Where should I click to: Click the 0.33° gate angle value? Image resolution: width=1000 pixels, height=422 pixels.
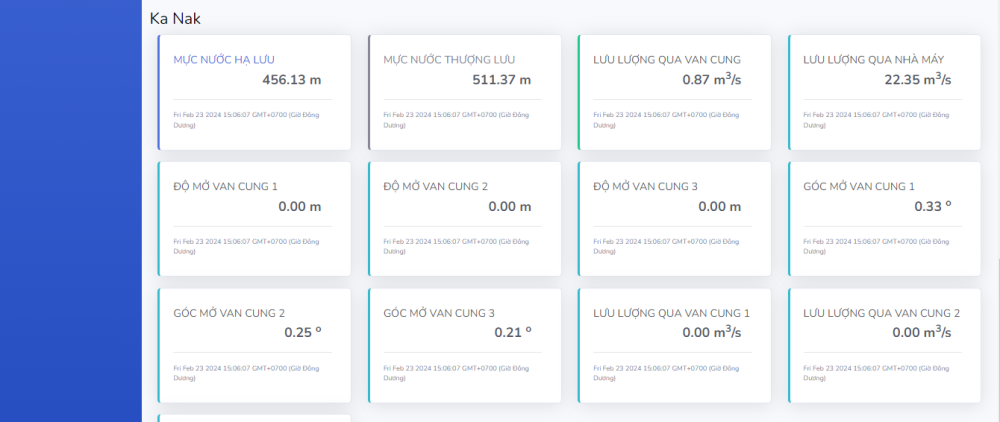(933, 206)
